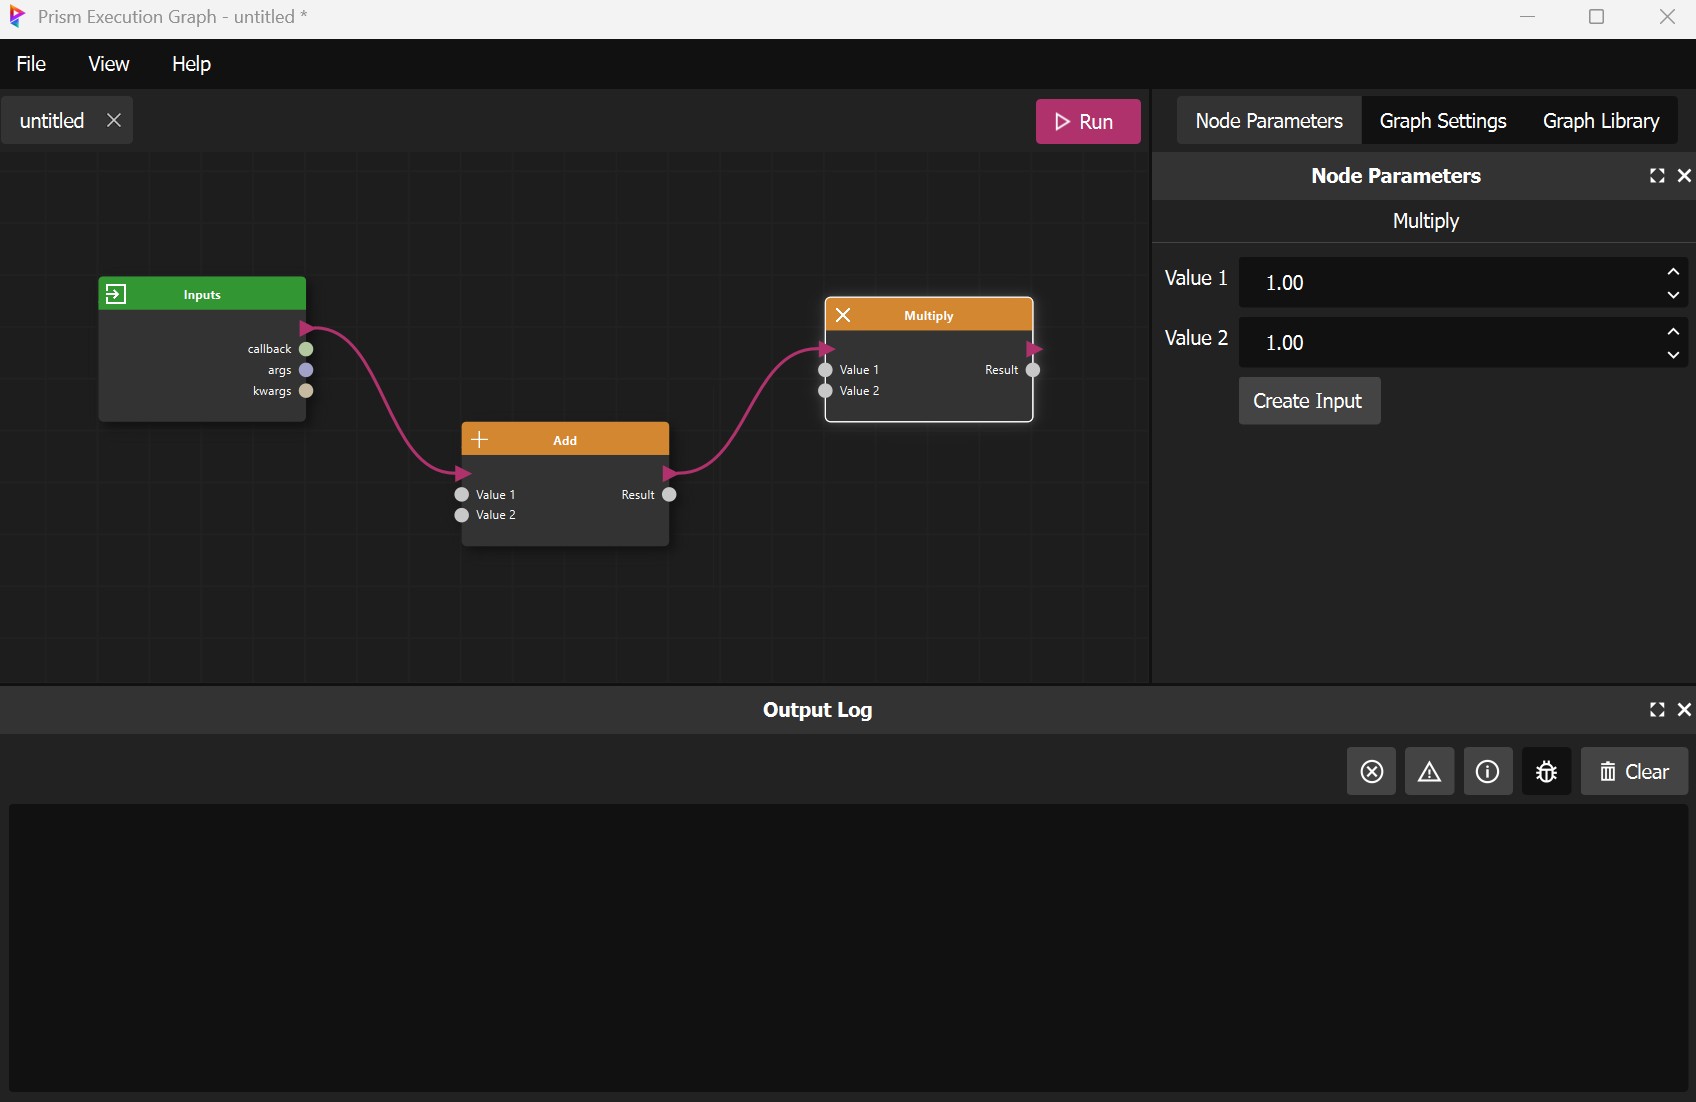Maximize the Node Parameters panel
Viewport: 1696px width, 1102px height.
point(1657,176)
